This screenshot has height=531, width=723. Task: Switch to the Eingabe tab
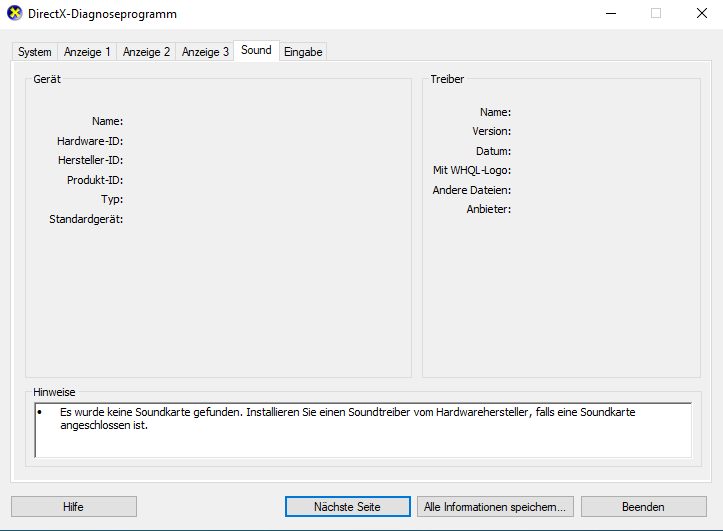pos(303,52)
